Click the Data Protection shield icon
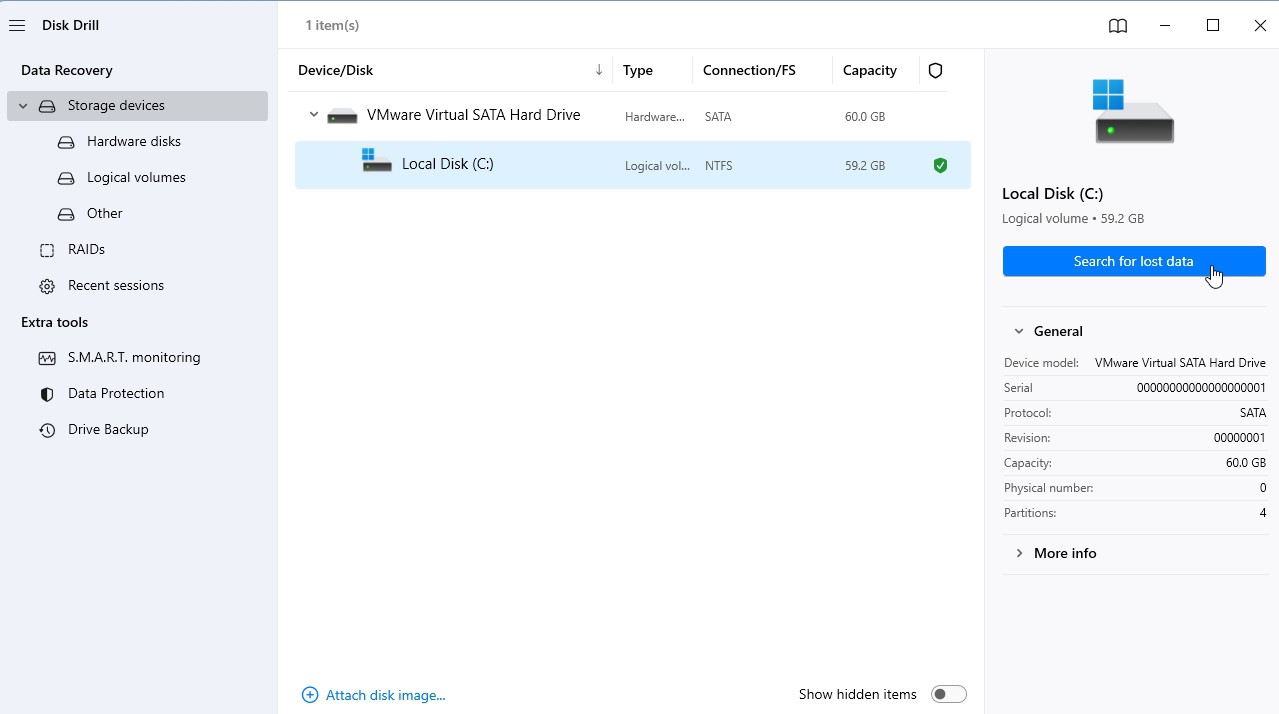The height and width of the screenshot is (714, 1279). point(47,394)
